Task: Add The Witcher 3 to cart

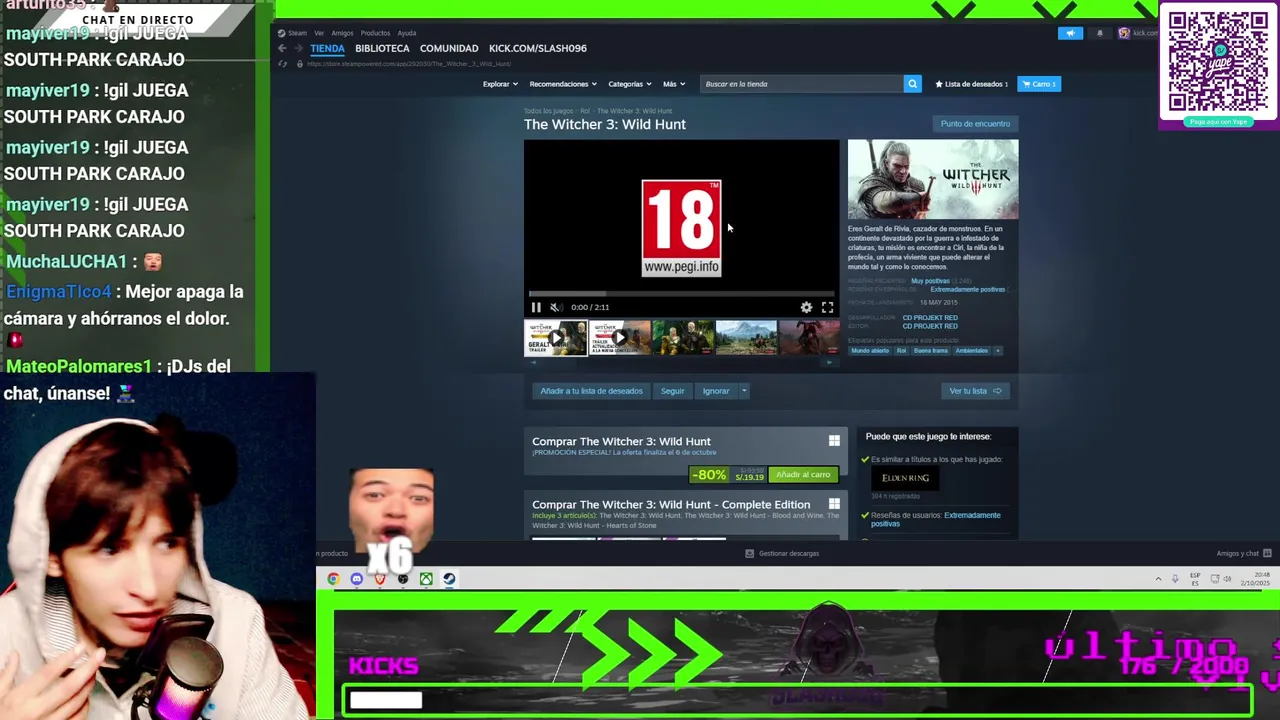Action: pos(803,475)
